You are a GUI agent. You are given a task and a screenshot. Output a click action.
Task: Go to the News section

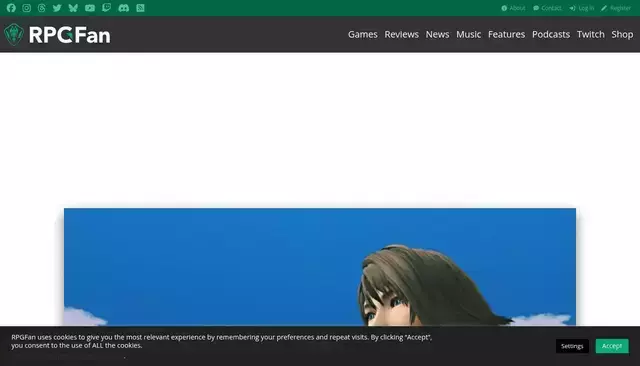[437, 34]
